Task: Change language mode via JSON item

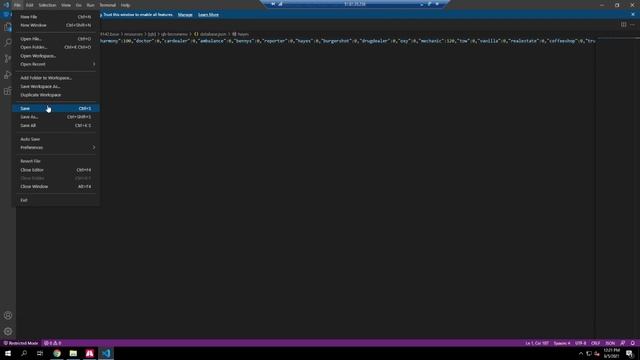Action: 610,343
